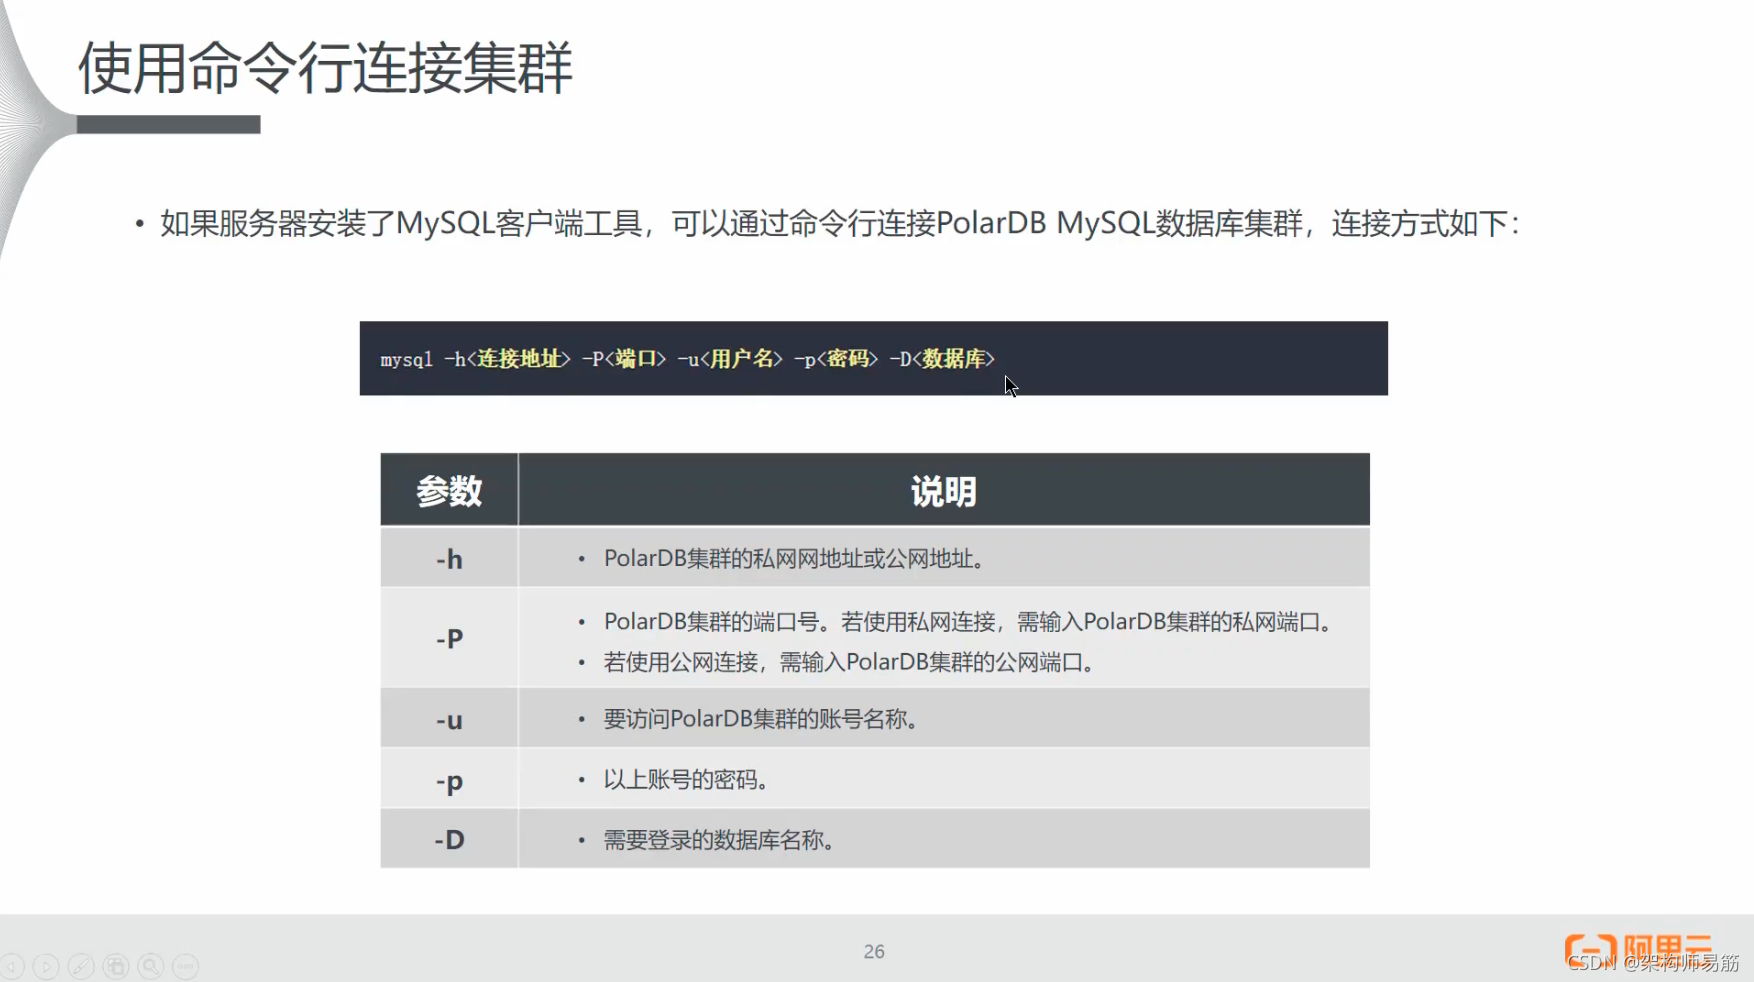
Task: Click the text 若使用公网连接，需输入PolarDB集群的公网端口
Action: pos(848,662)
